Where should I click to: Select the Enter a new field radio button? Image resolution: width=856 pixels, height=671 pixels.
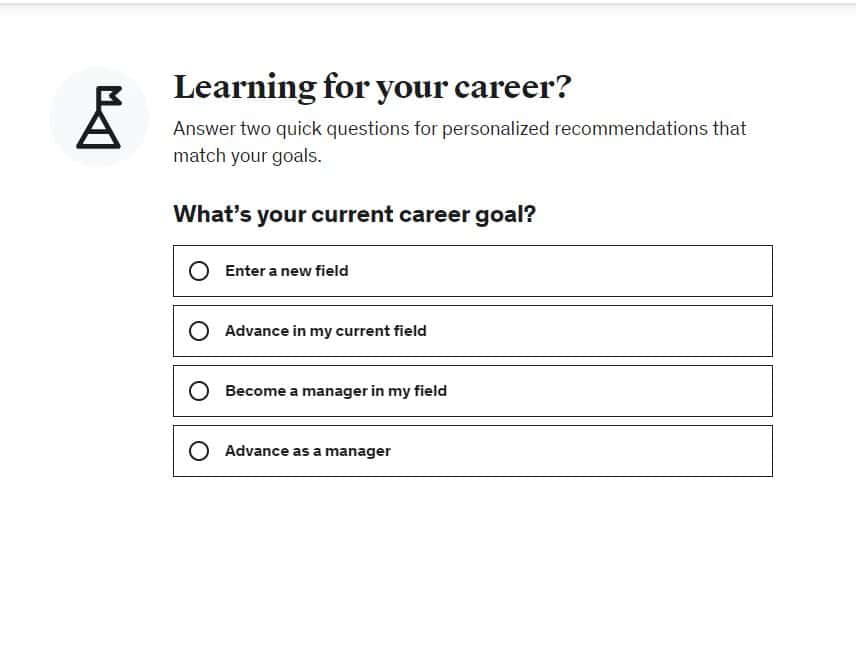click(x=199, y=271)
